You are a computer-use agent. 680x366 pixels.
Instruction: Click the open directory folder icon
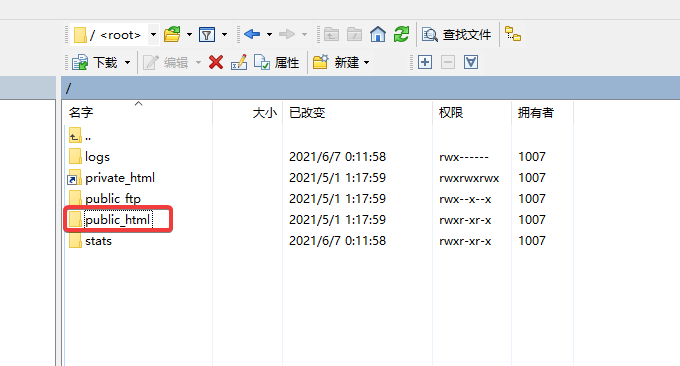172,34
